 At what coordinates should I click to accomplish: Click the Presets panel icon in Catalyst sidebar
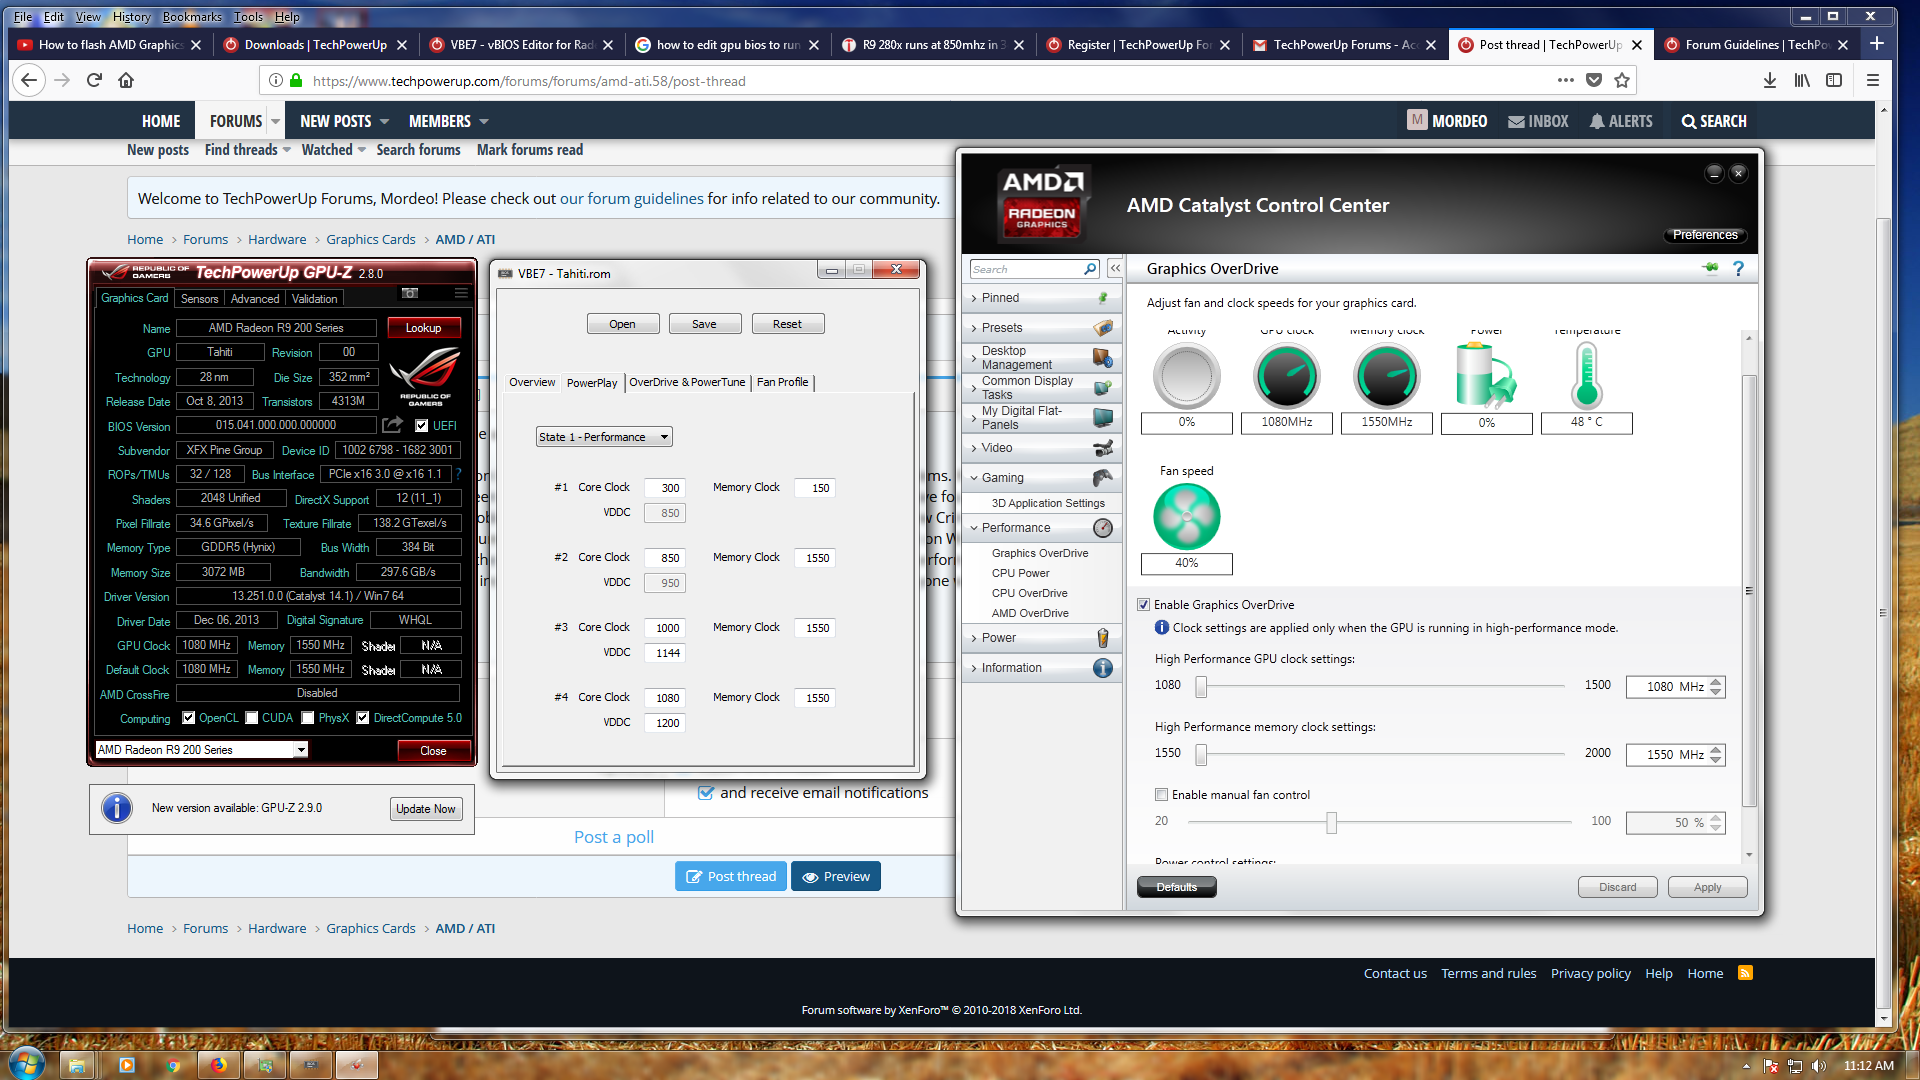[1103, 328]
